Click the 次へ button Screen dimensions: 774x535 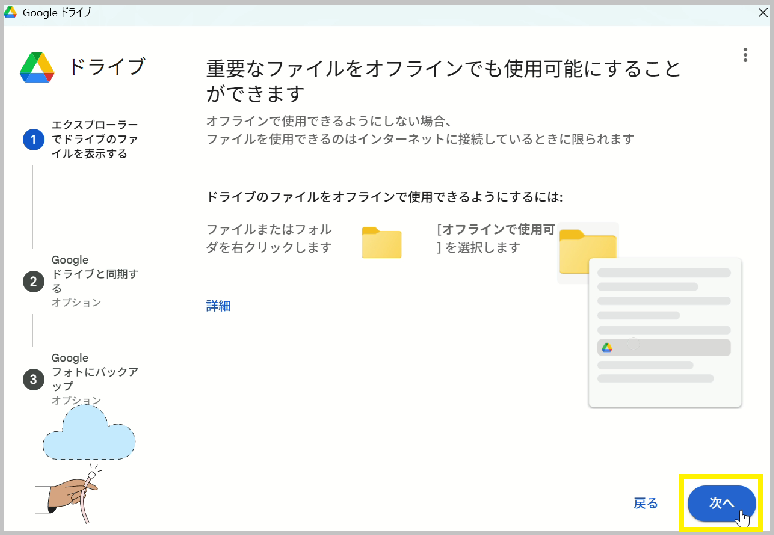(722, 503)
